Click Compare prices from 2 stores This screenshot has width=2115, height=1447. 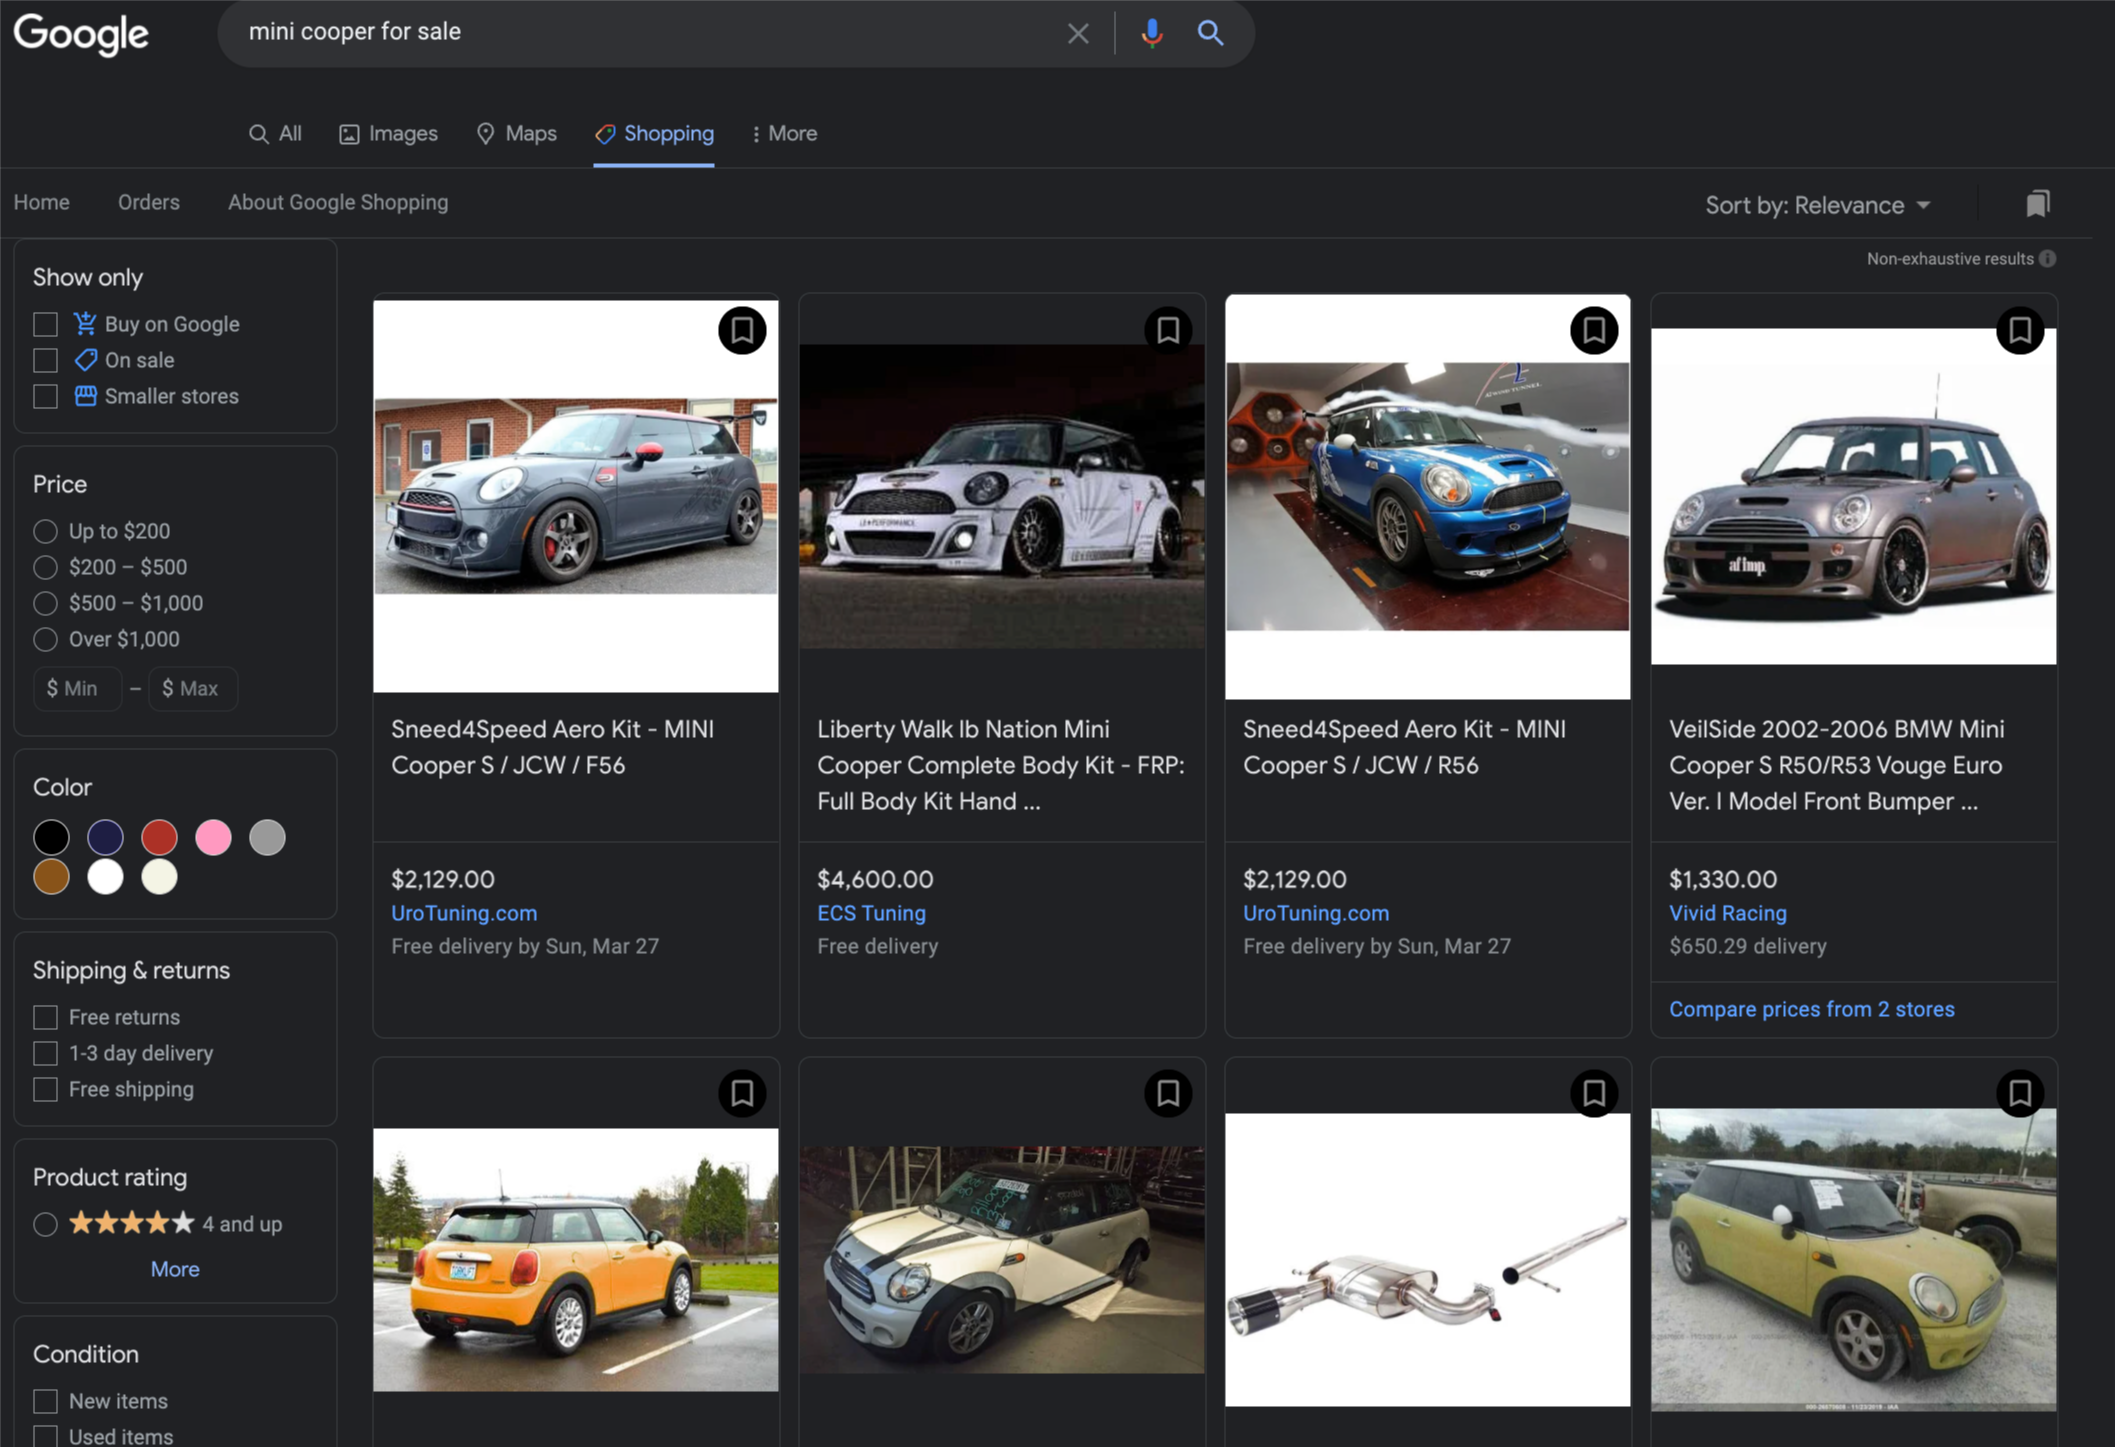coord(1811,1009)
